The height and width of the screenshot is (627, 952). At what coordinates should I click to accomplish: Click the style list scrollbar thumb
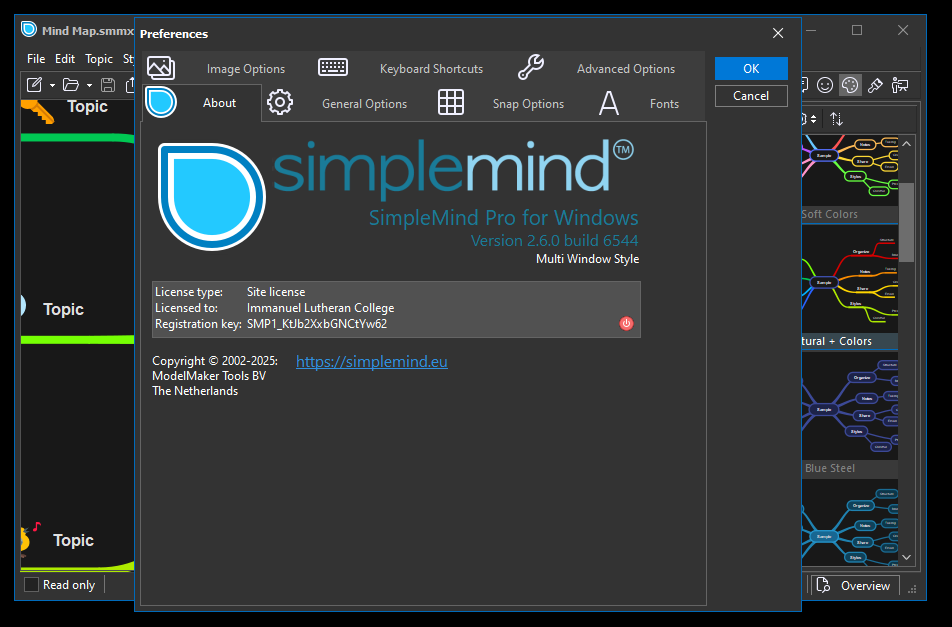point(906,222)
